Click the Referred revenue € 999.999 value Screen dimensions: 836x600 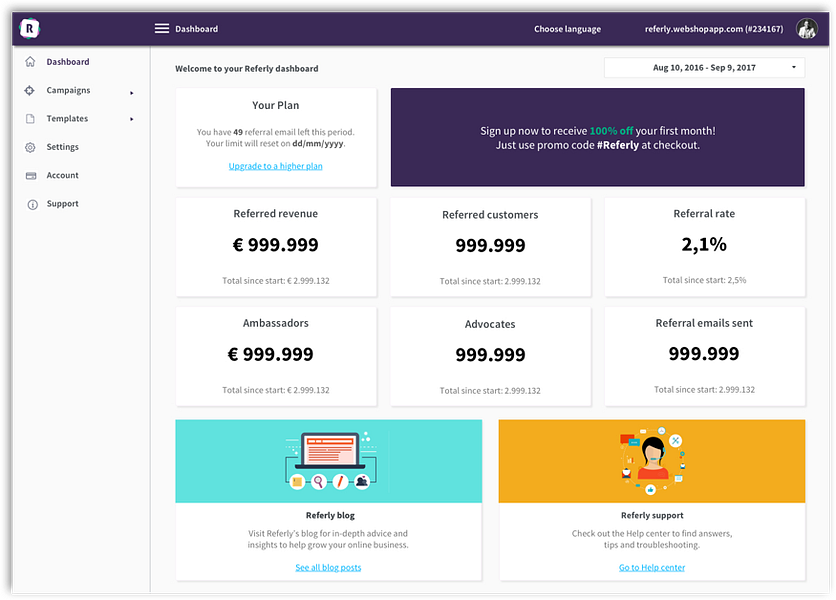pyautogui.click(x=276, y=245)
